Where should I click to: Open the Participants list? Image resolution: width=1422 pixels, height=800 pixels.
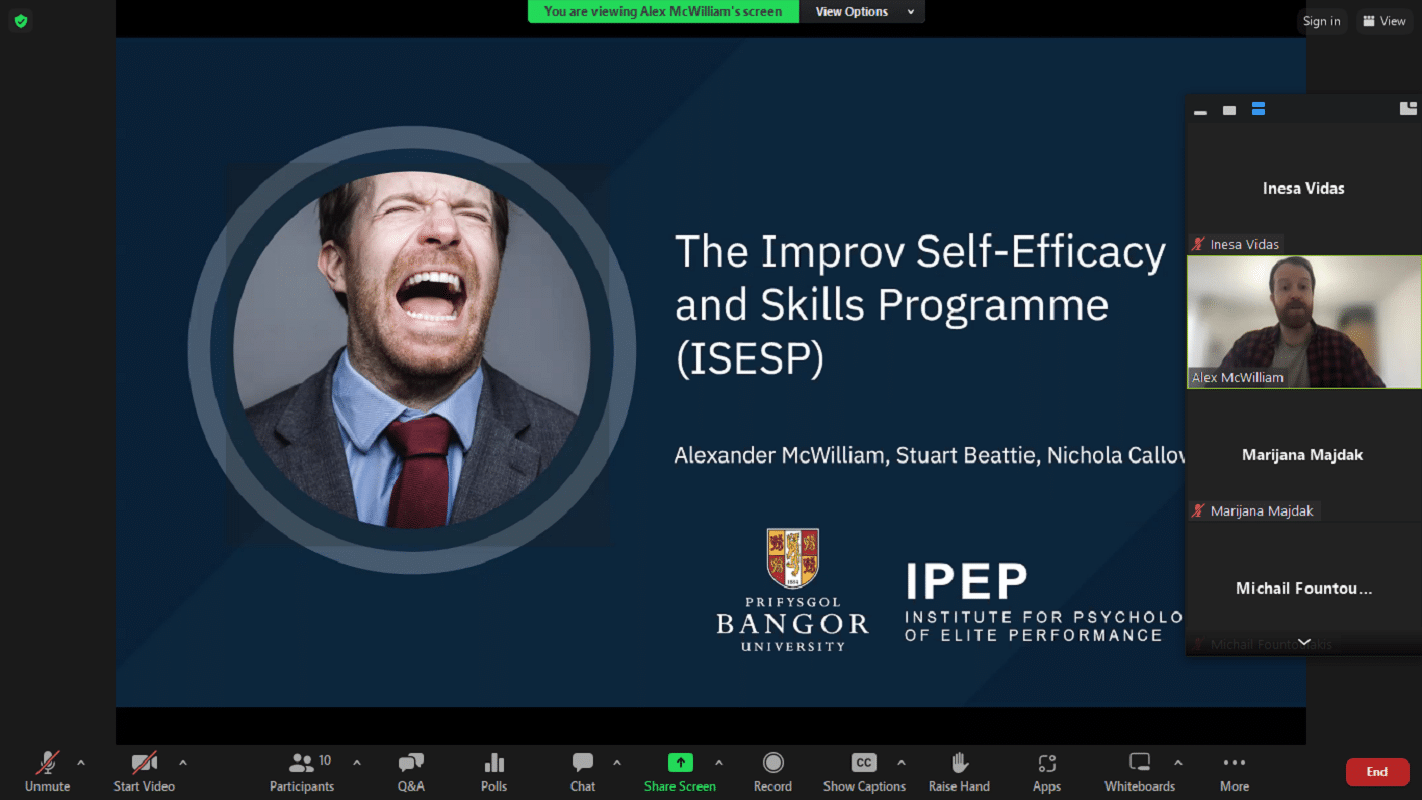tap(302, 772)
